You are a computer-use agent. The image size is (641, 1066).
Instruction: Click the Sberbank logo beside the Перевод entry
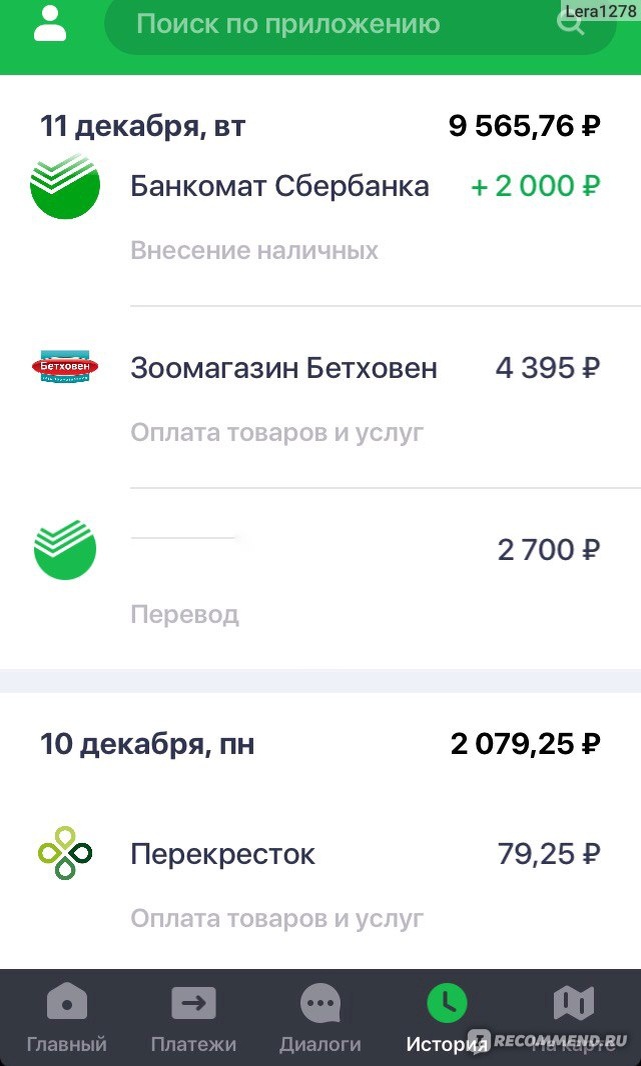(x=64, y=549)
